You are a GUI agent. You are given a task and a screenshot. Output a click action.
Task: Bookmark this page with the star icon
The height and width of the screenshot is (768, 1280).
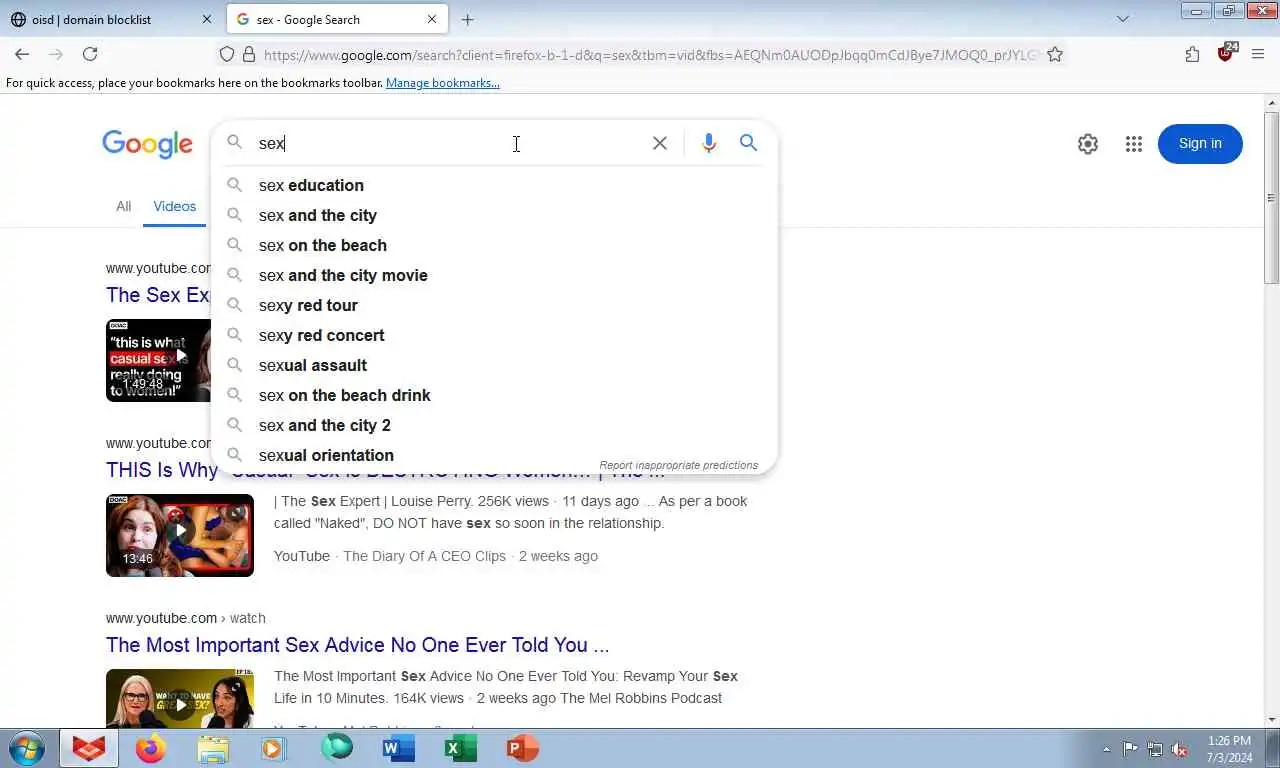pos(1055,54)
